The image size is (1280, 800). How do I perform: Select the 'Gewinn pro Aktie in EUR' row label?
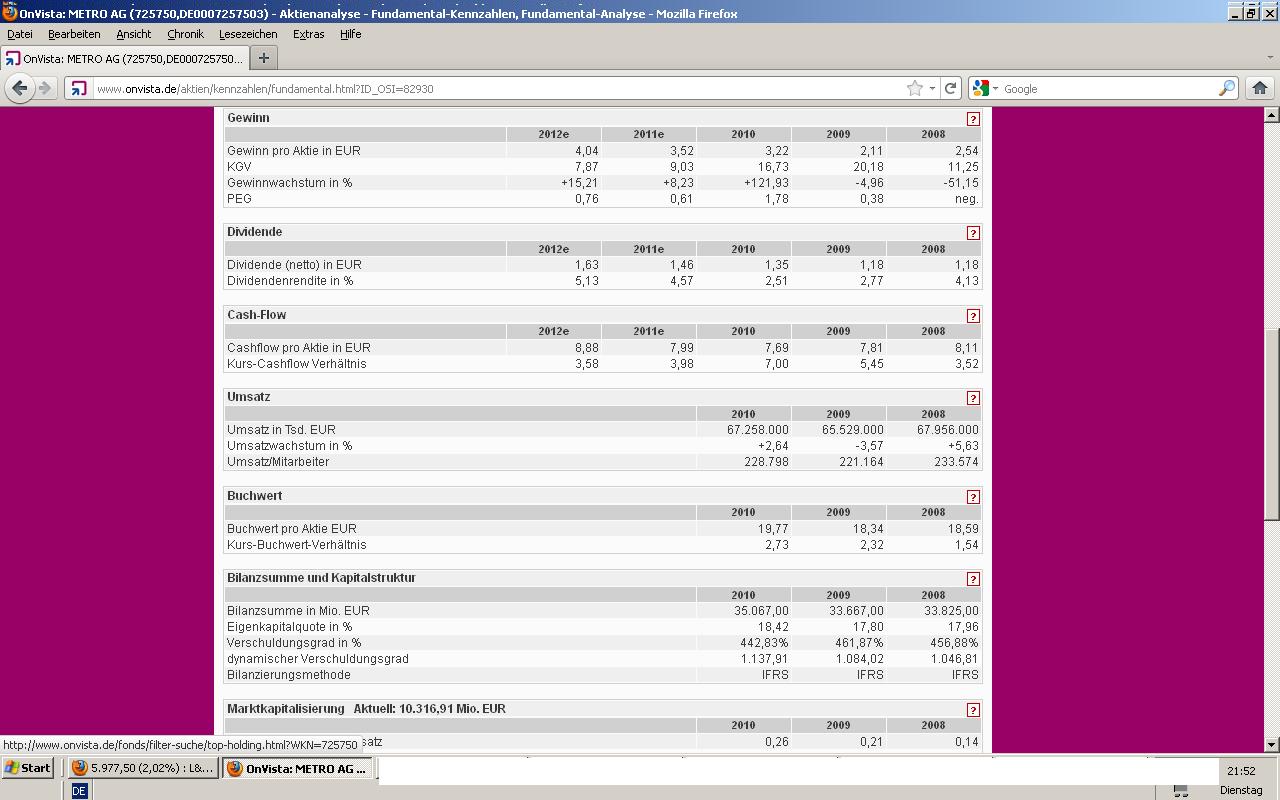[294, 151]
